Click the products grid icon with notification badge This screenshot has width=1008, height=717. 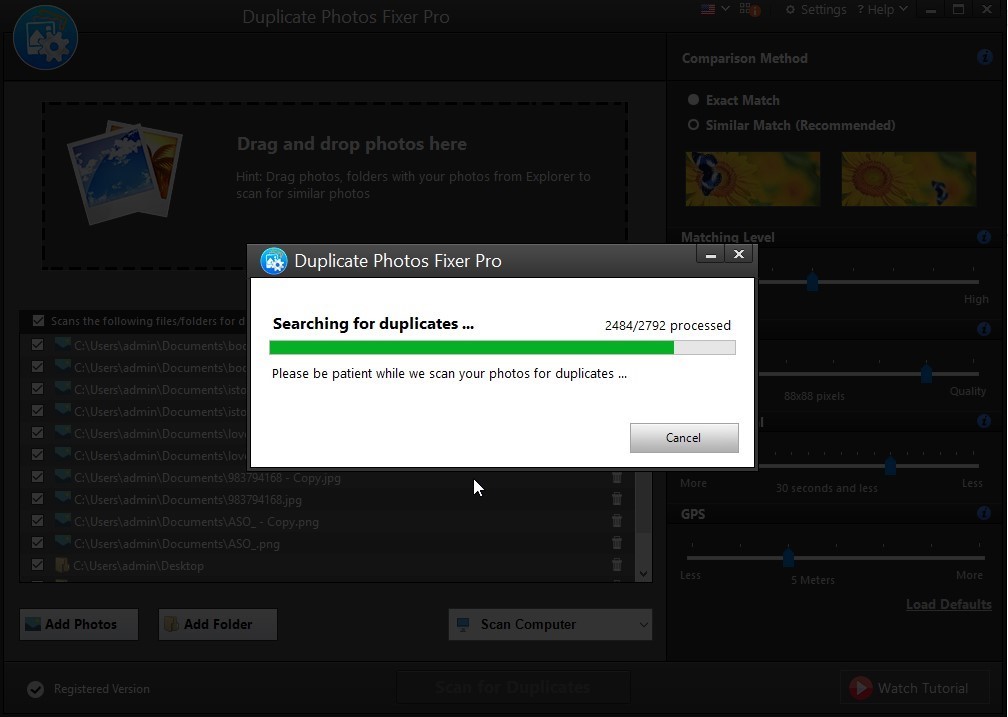pyautogui.click(x=746, y=9)
